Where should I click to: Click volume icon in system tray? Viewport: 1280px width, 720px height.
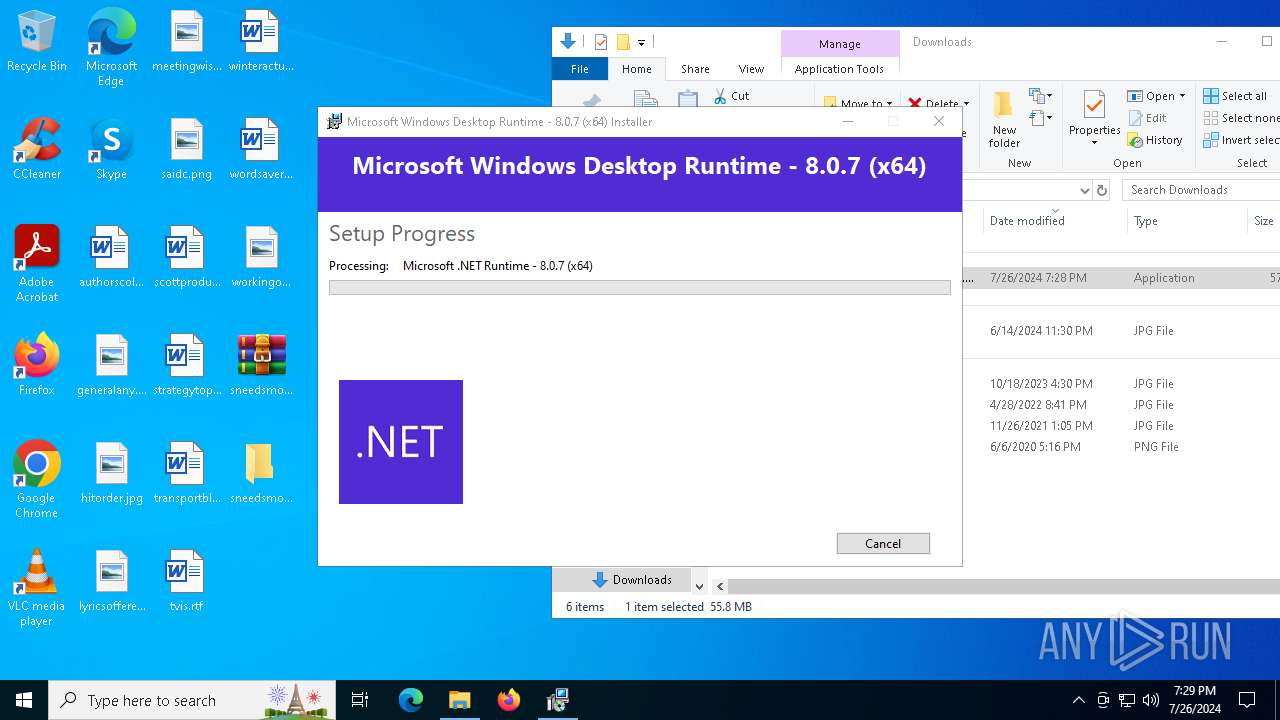click(x=1150, y=700)
